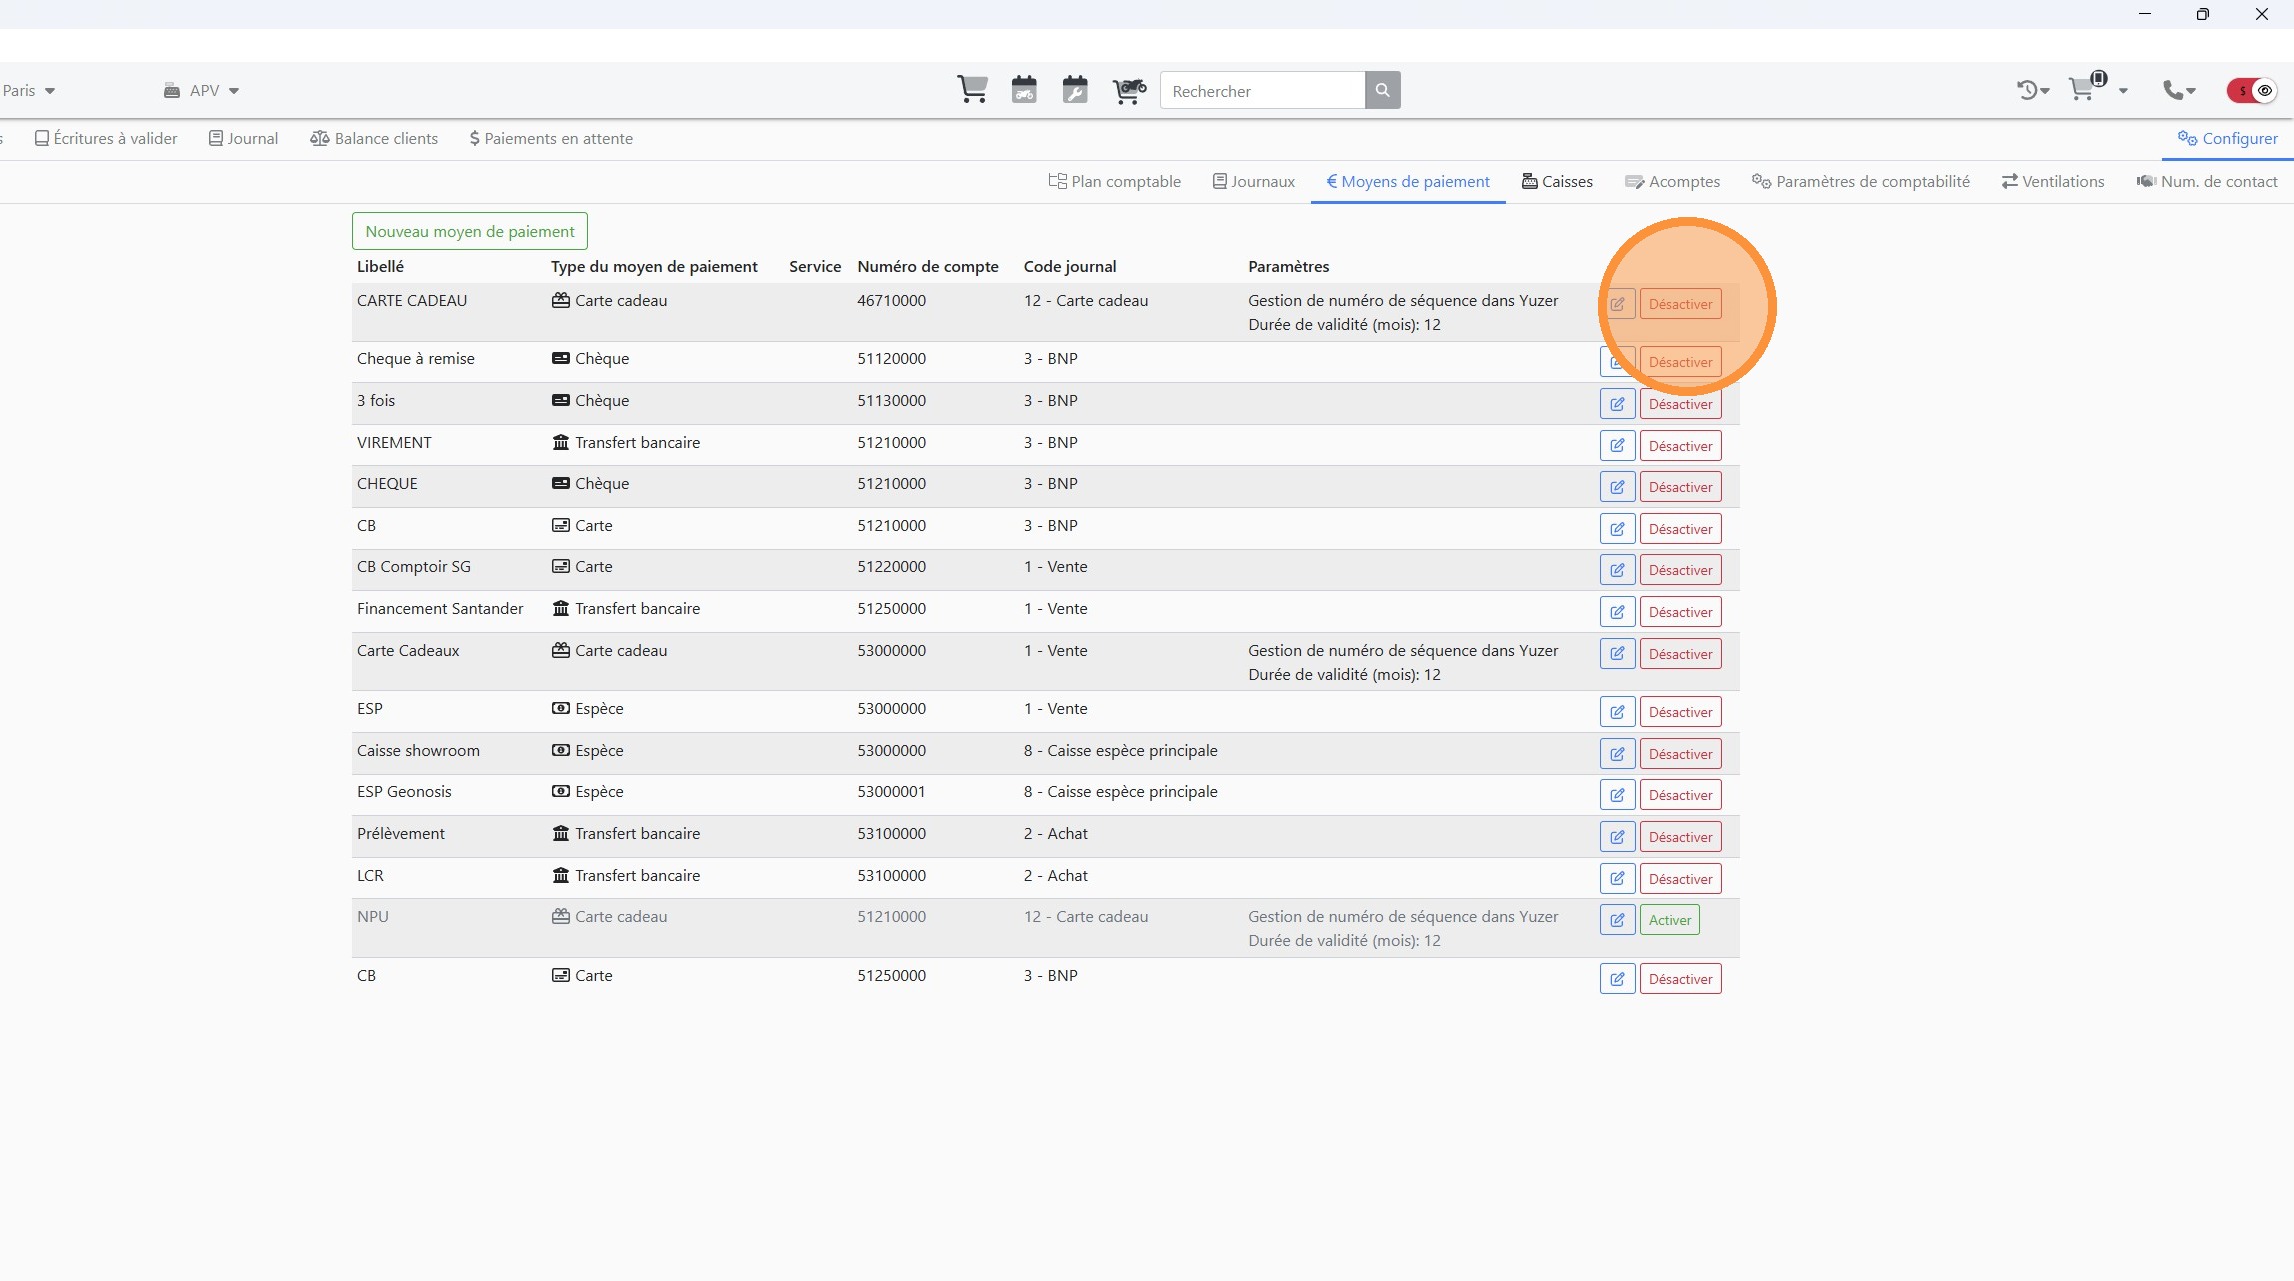Image resolution: width=2294 pixels, height=1281 pixels.
Task: Click Nouveau moyen de paiement button
Action: pos(469,231)
